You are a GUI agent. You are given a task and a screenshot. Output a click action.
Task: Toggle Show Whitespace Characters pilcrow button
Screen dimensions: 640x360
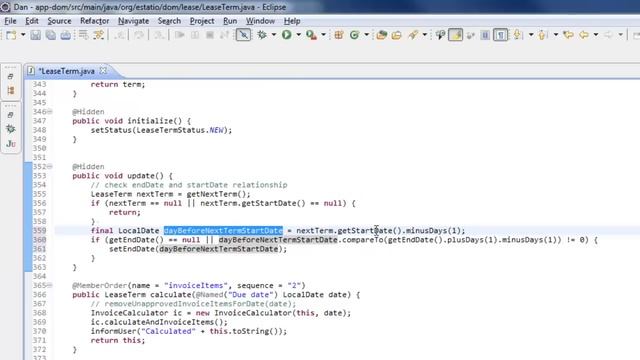pos(500,35)
